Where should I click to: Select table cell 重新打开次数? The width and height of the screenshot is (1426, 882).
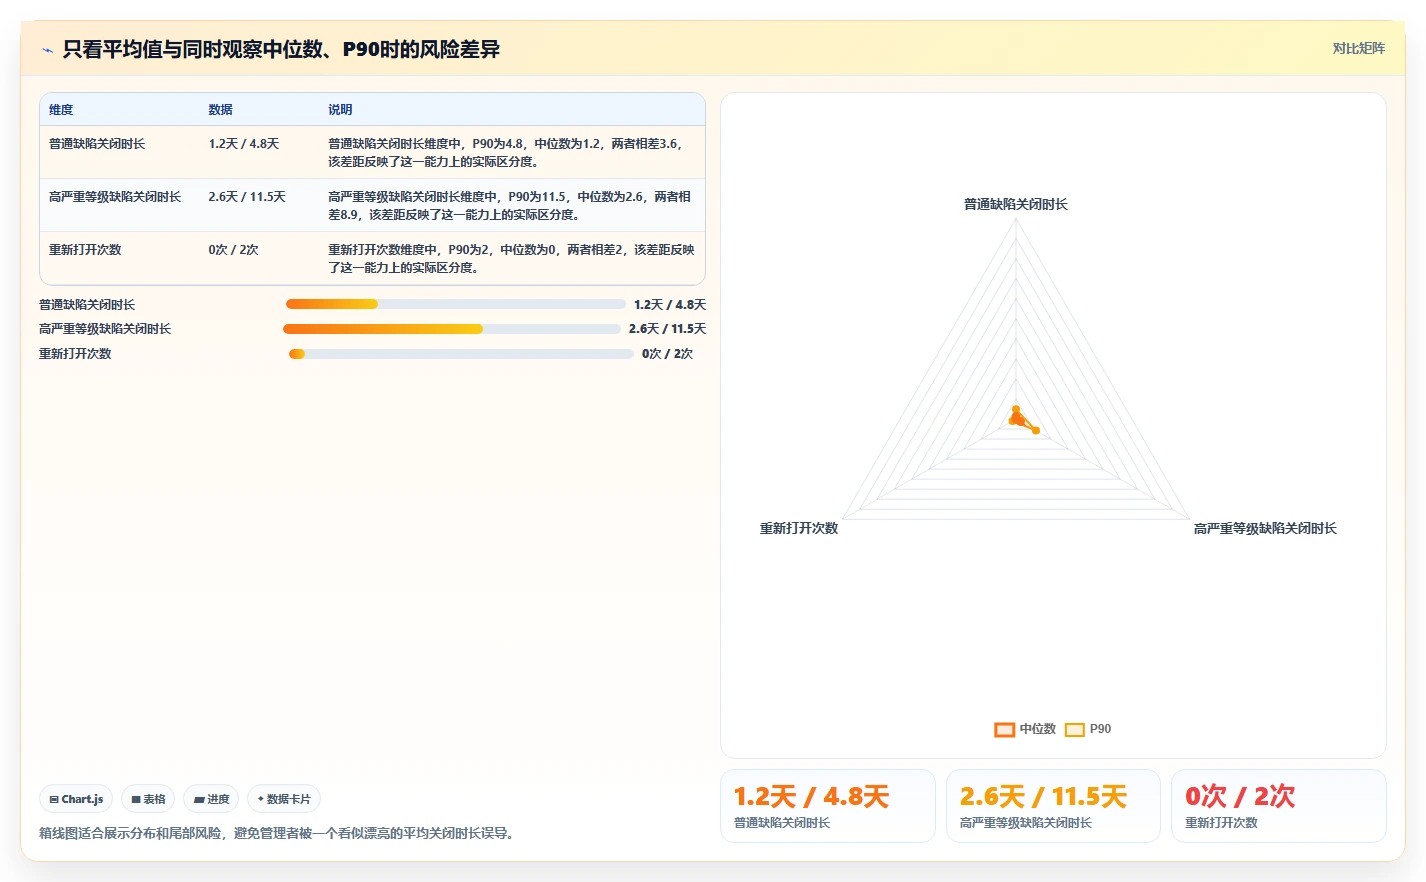tap(85, 250)
